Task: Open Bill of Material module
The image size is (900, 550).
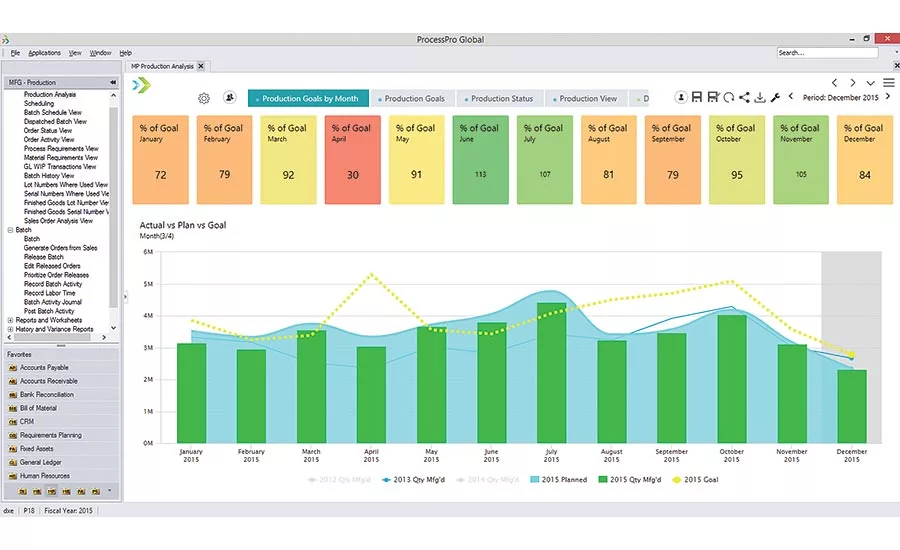Action: point(61,408)
